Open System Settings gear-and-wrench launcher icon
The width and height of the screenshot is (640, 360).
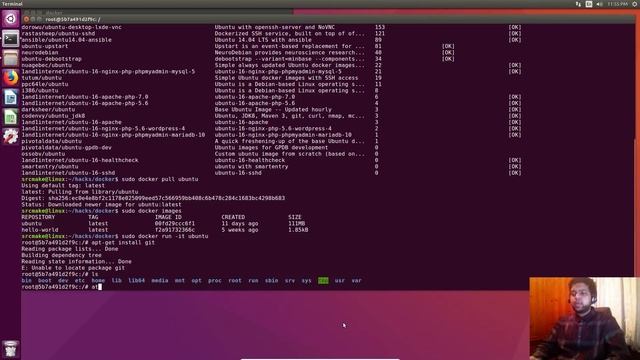point(11,136)
